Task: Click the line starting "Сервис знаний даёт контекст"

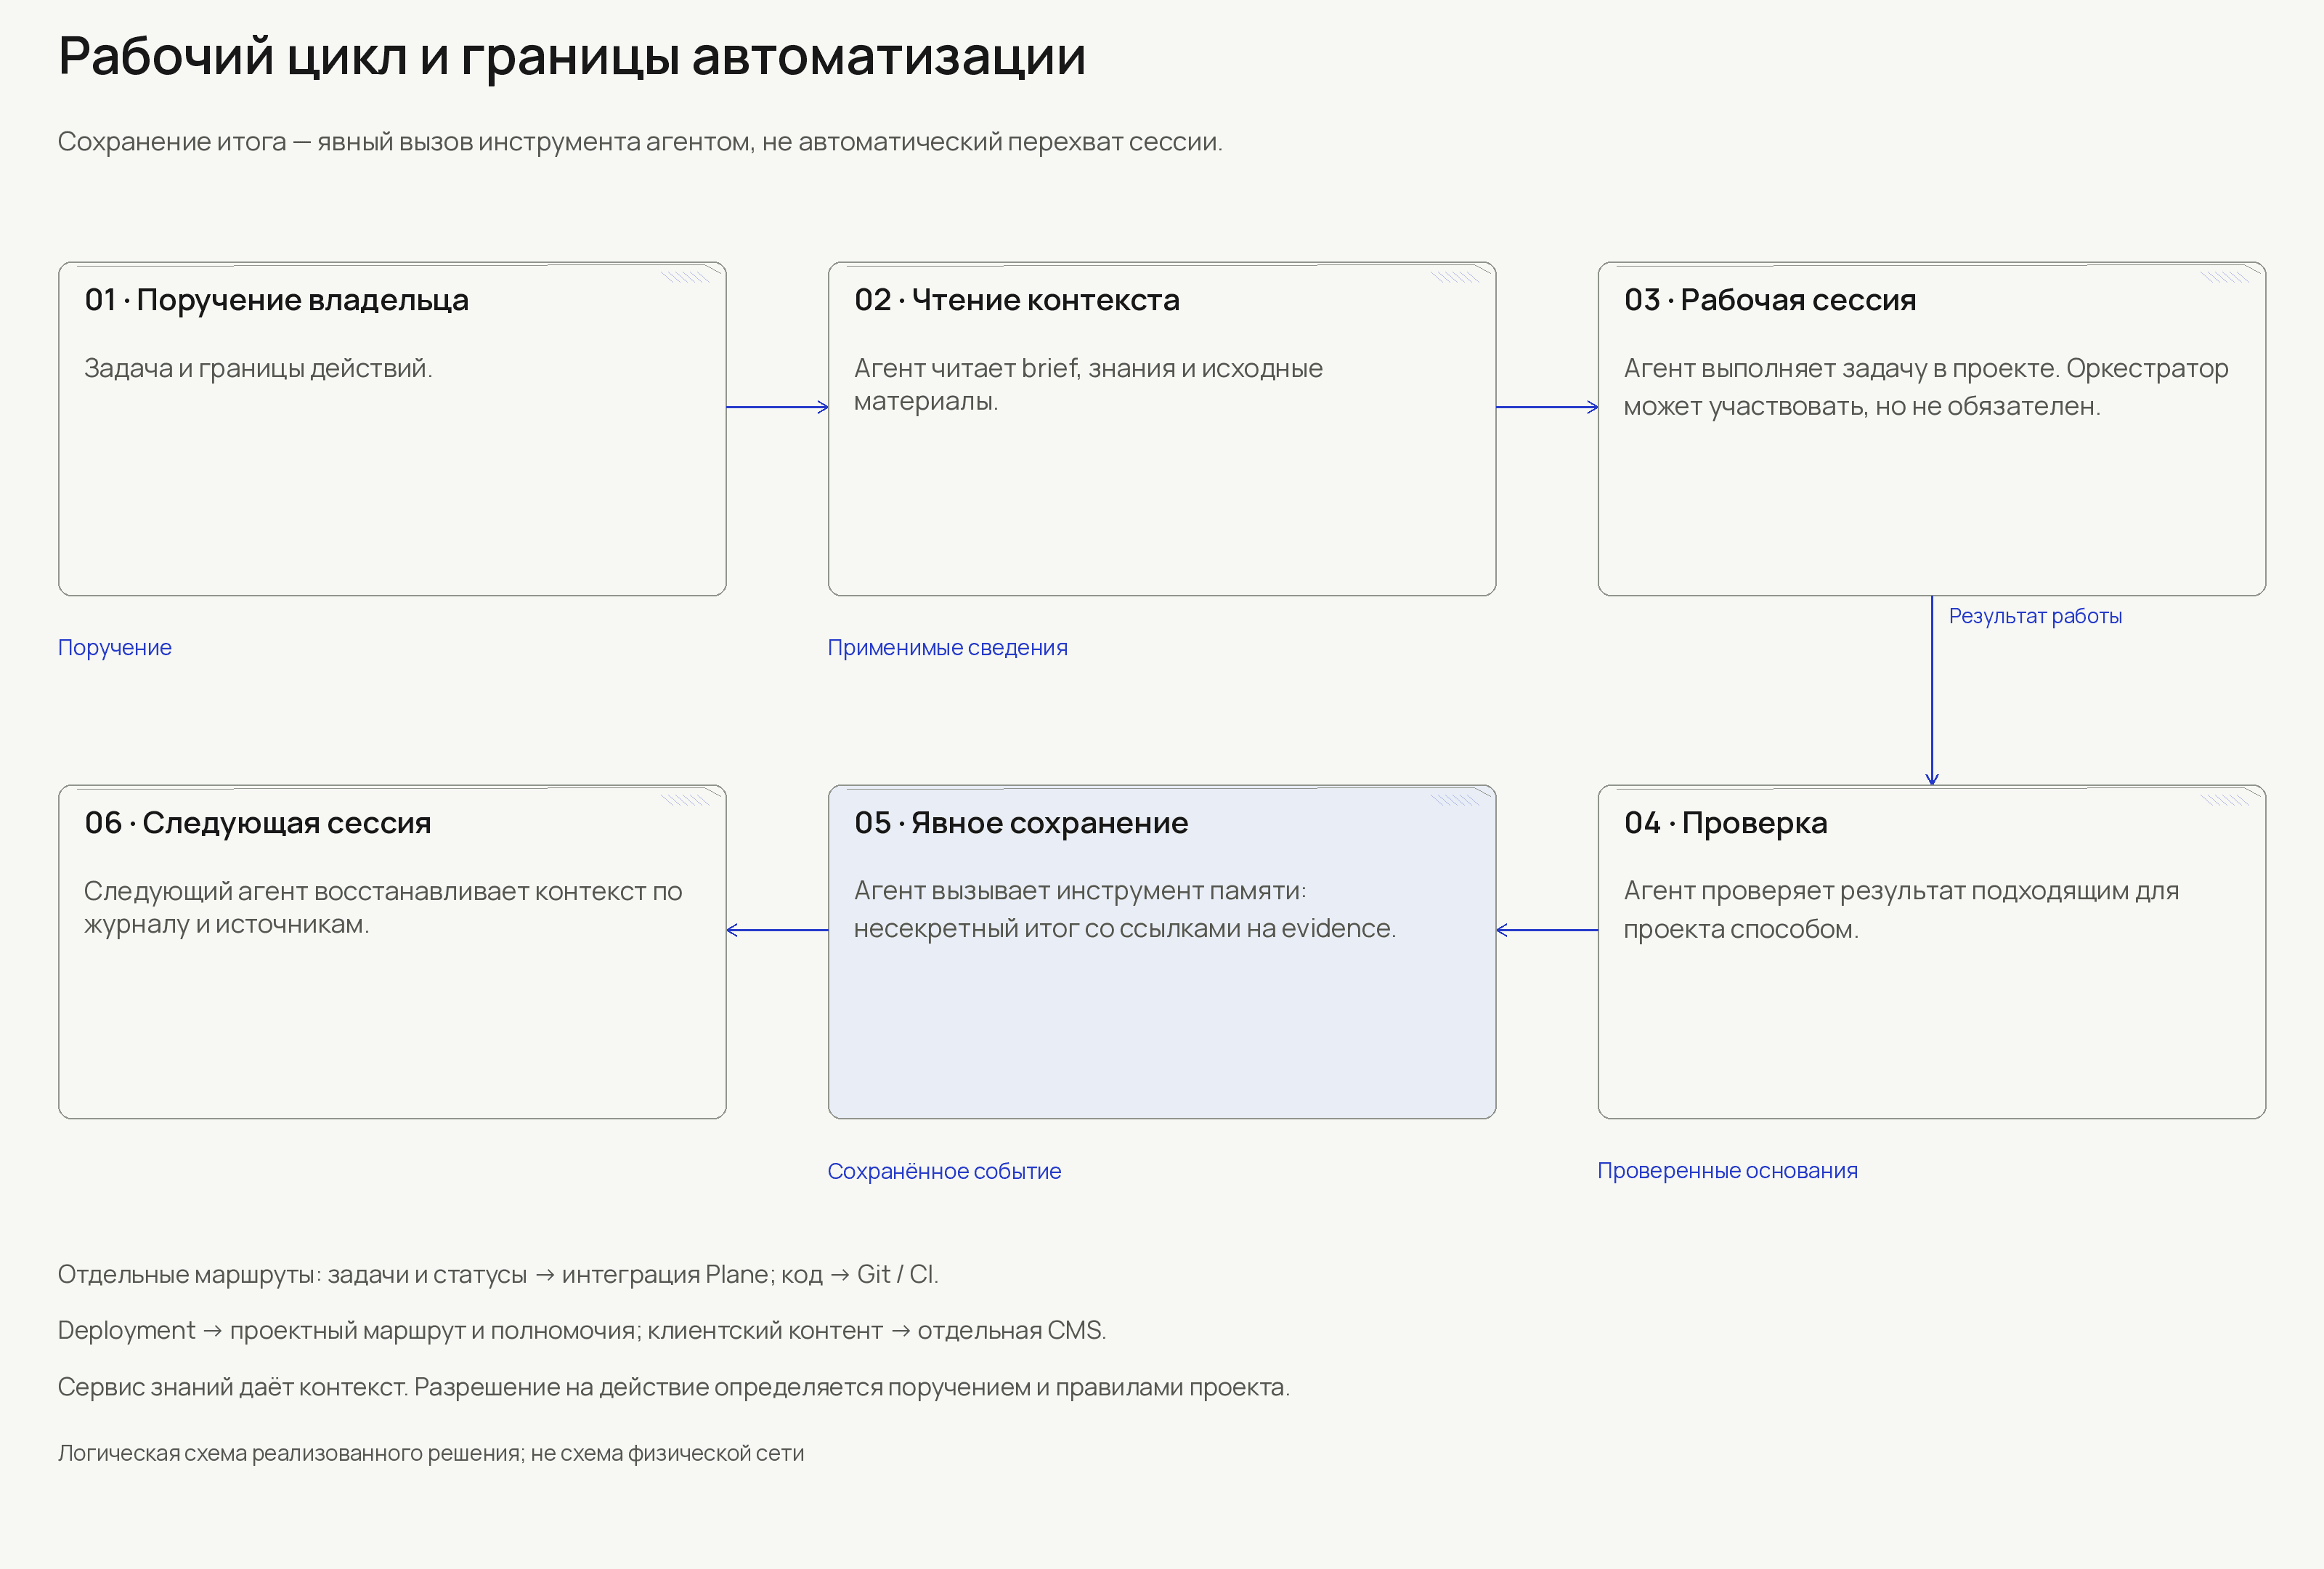Action: pos(674,1387)
